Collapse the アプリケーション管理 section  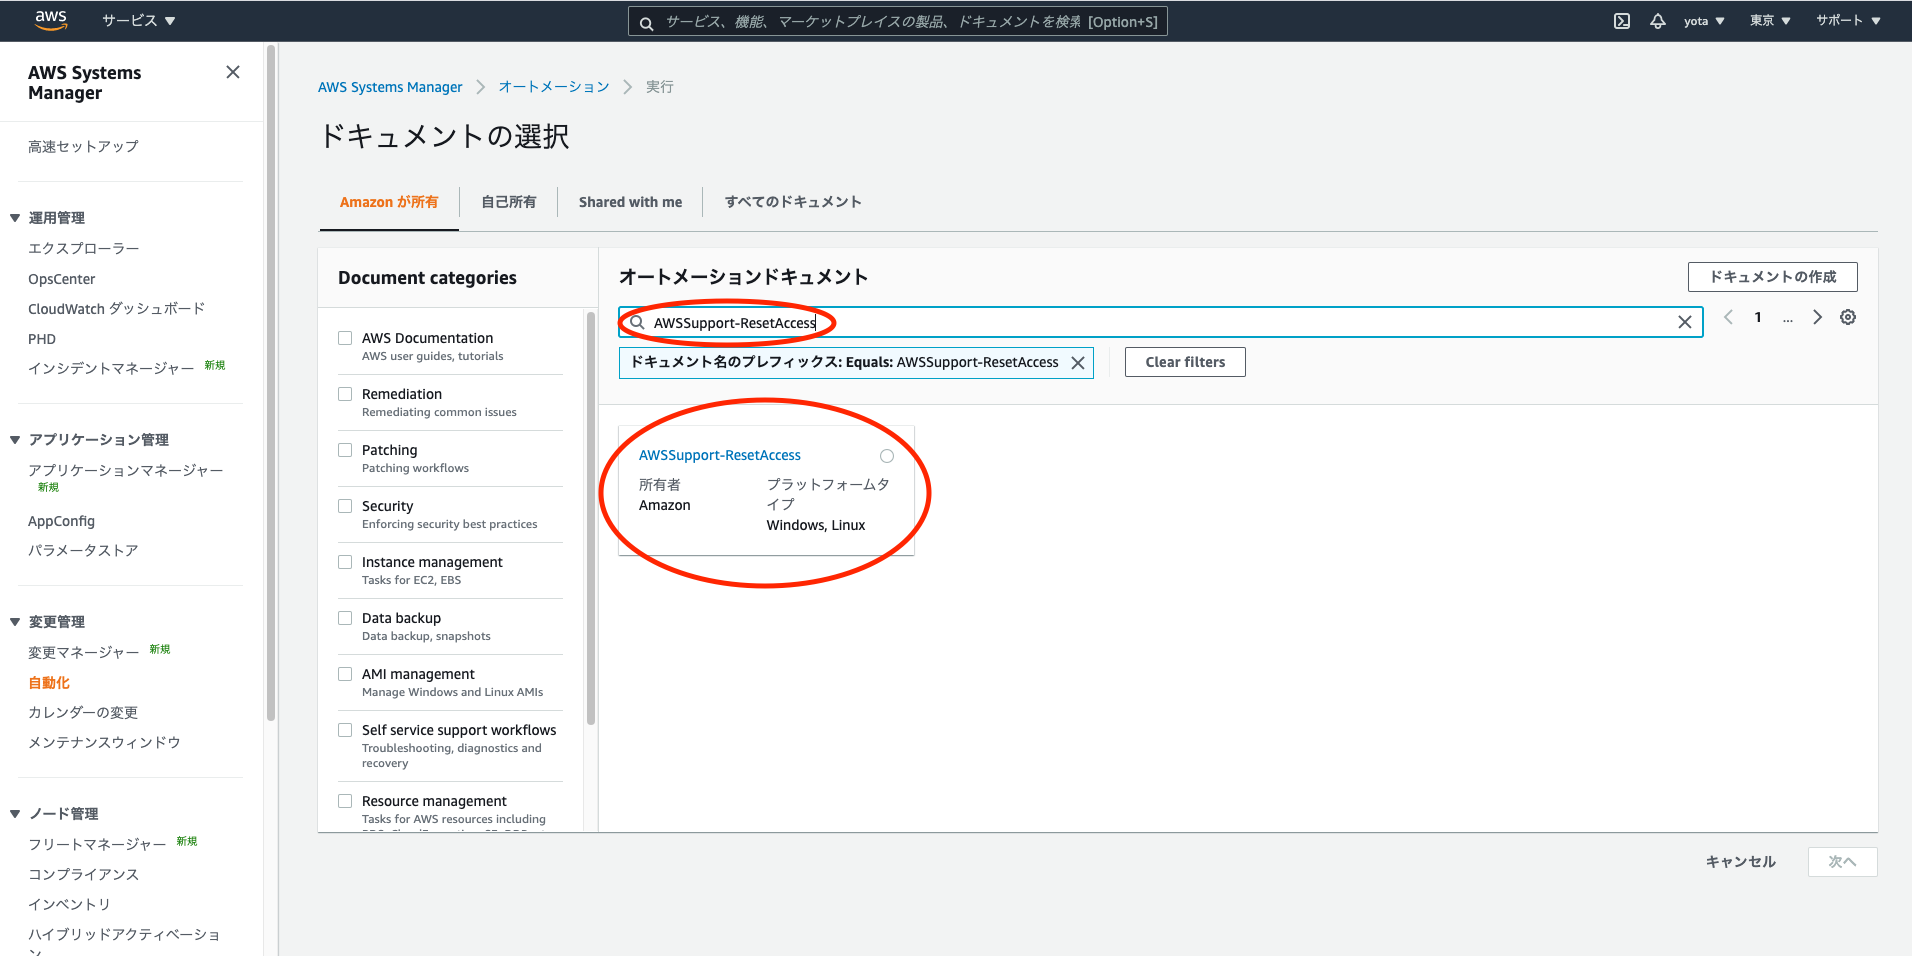15,440
